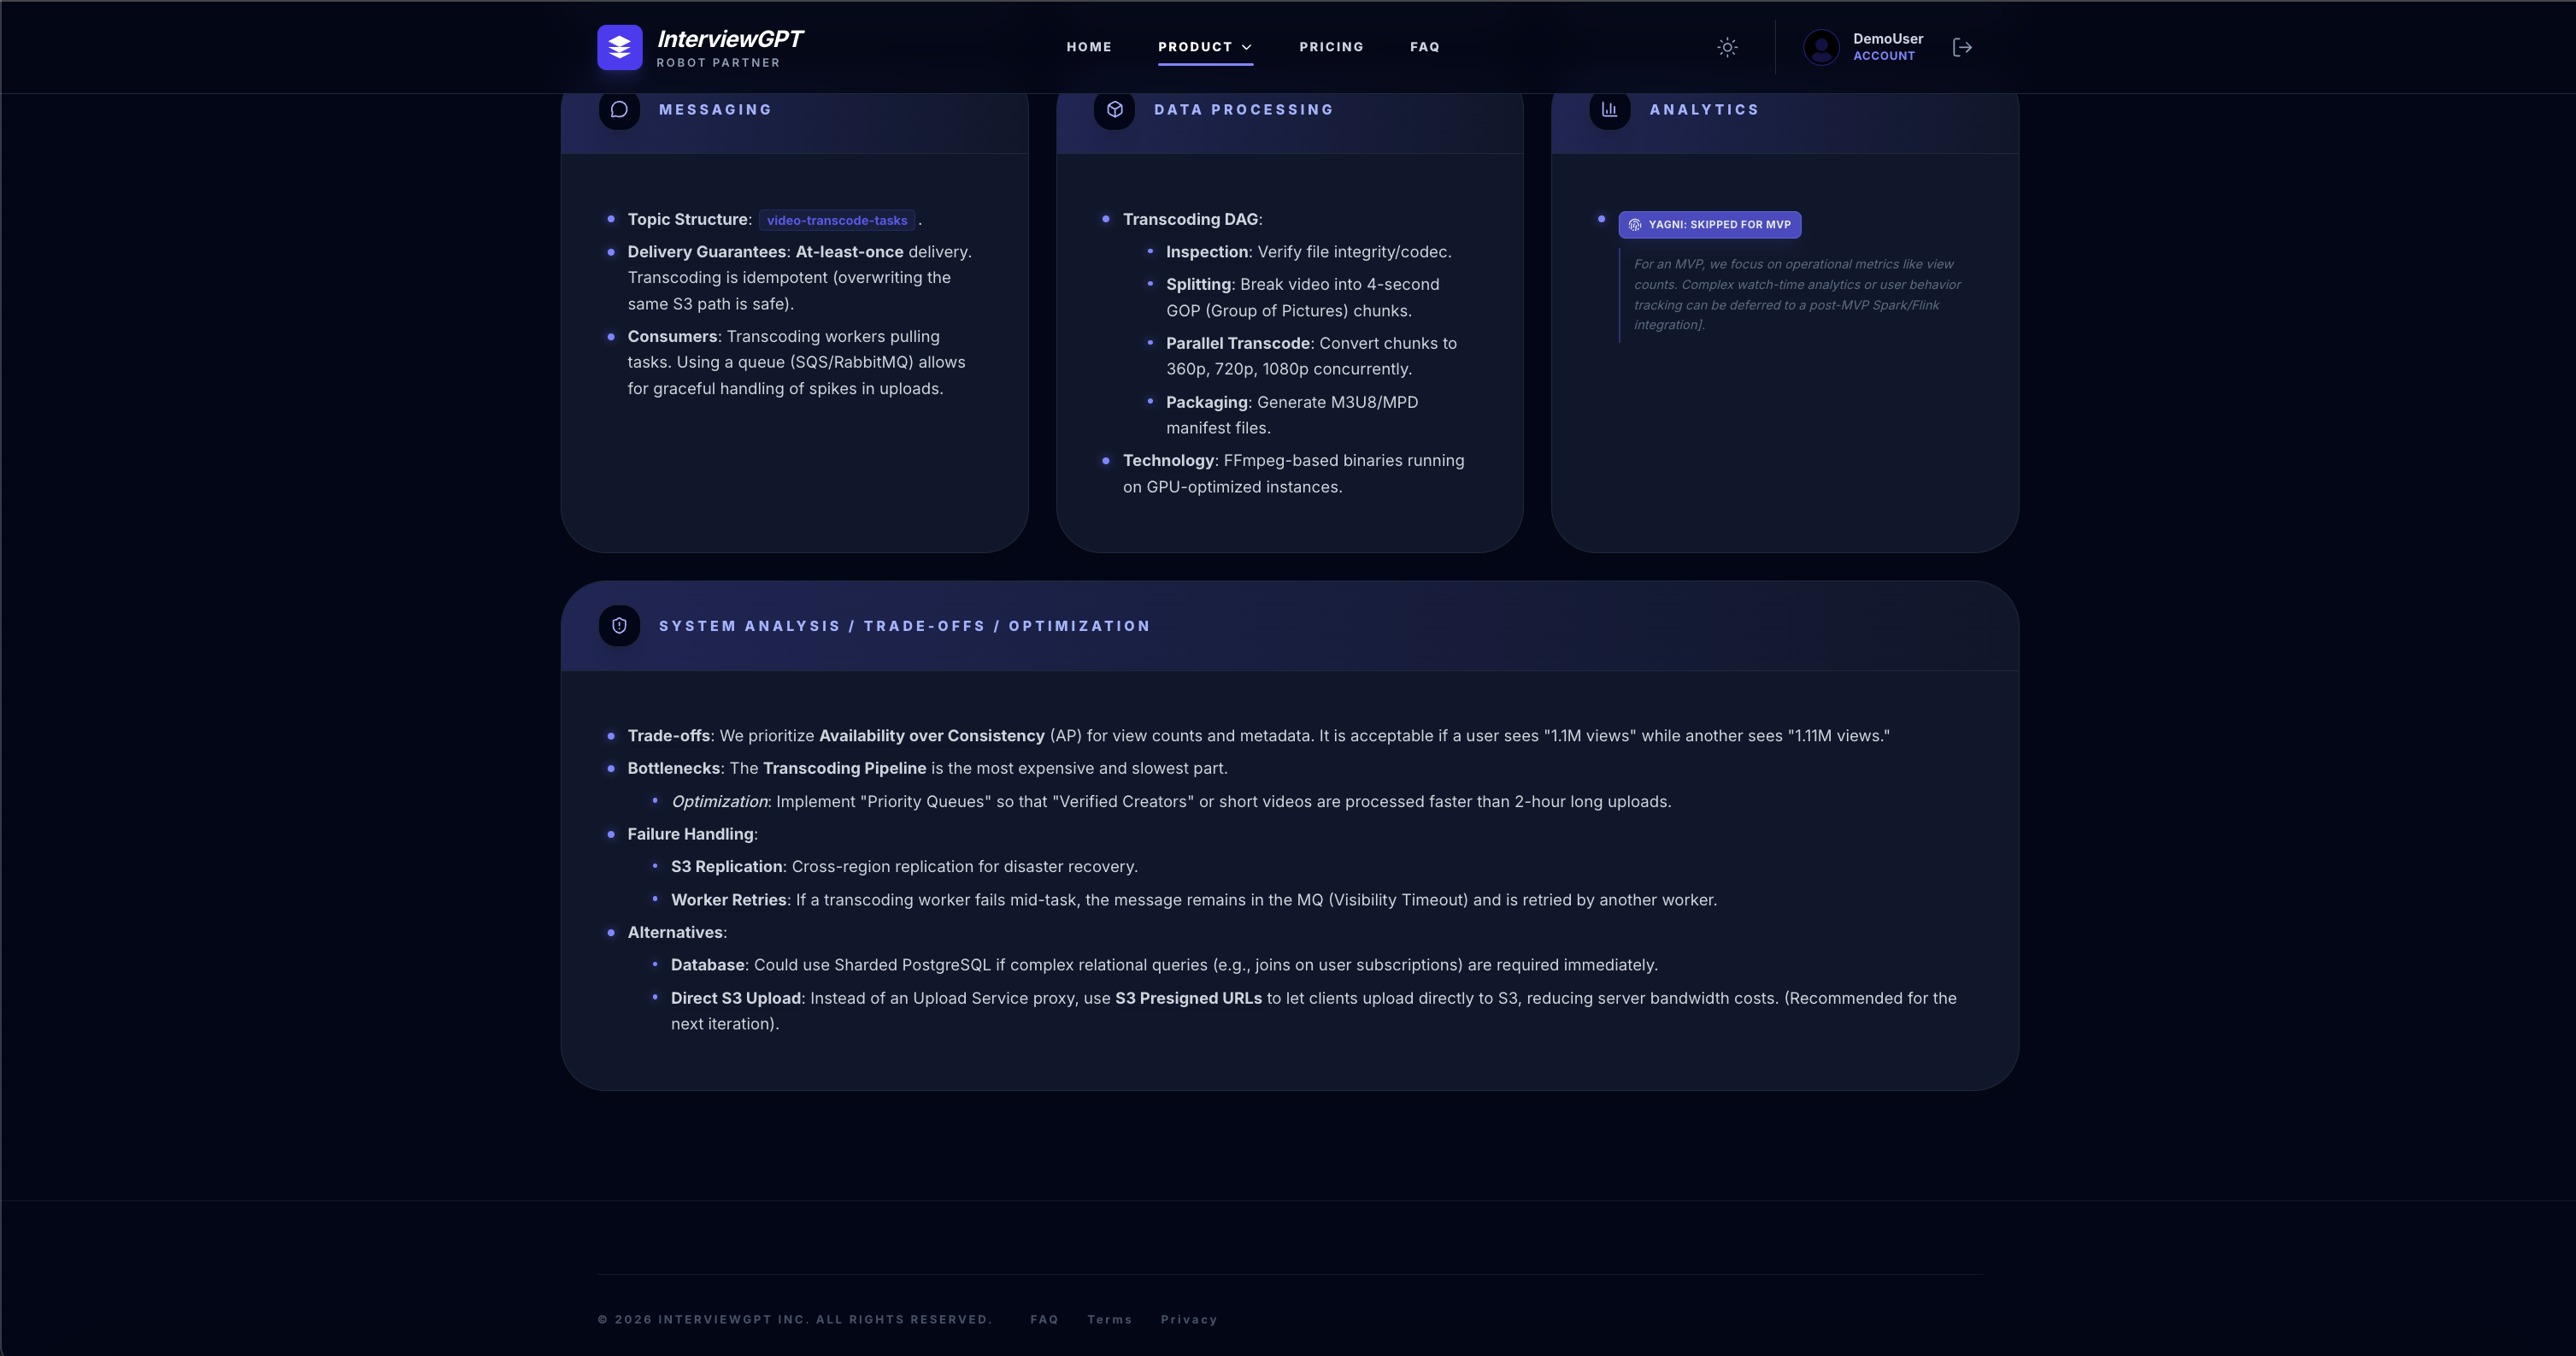Click the System Analysis shield icon
The width and height of the screenshot is (2576, 1356).
[x=619, y=625]
